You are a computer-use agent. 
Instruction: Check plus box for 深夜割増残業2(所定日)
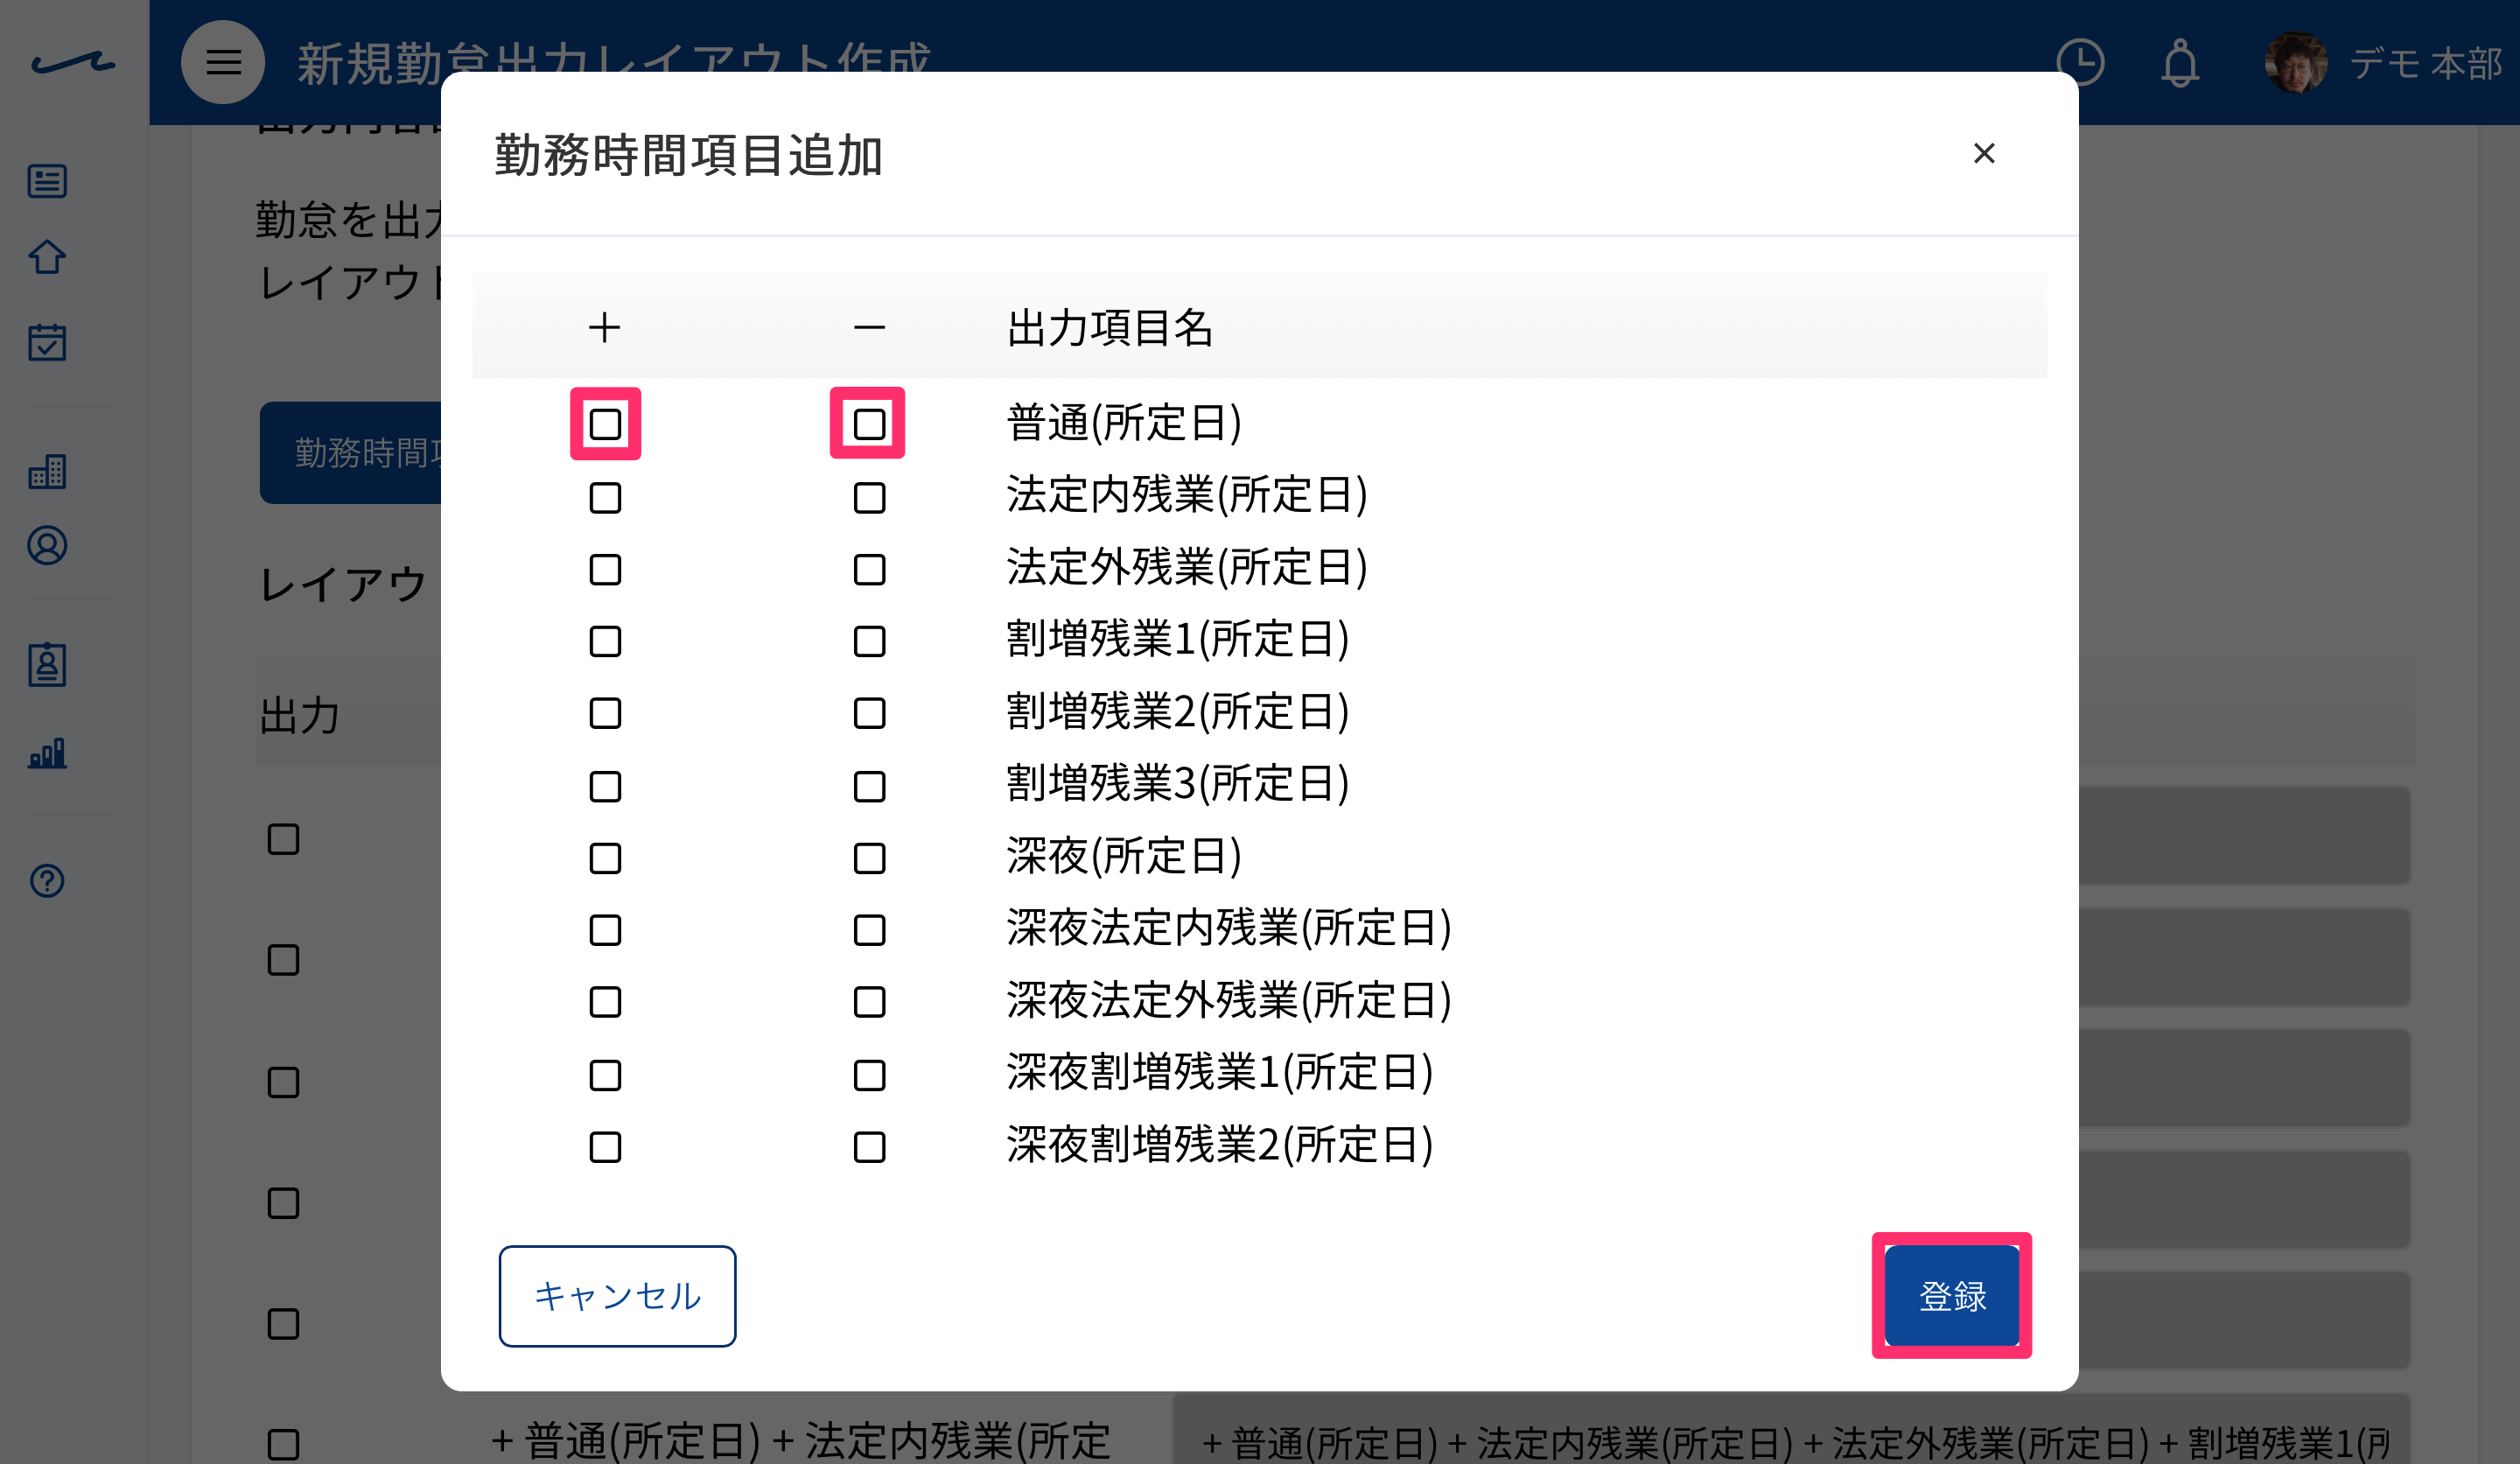pyautogui.click(x=605, y=1147)
